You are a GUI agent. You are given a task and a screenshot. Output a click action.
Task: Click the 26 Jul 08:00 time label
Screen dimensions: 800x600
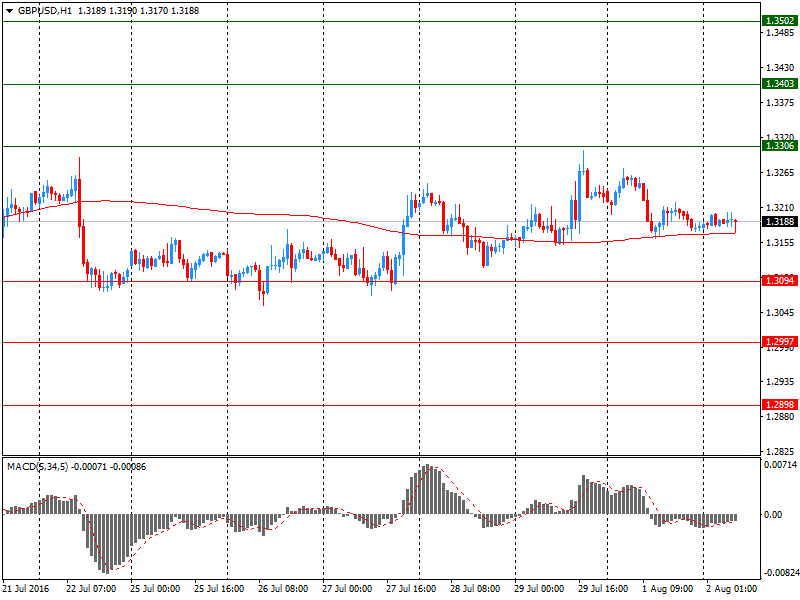(x=283, y=589)
